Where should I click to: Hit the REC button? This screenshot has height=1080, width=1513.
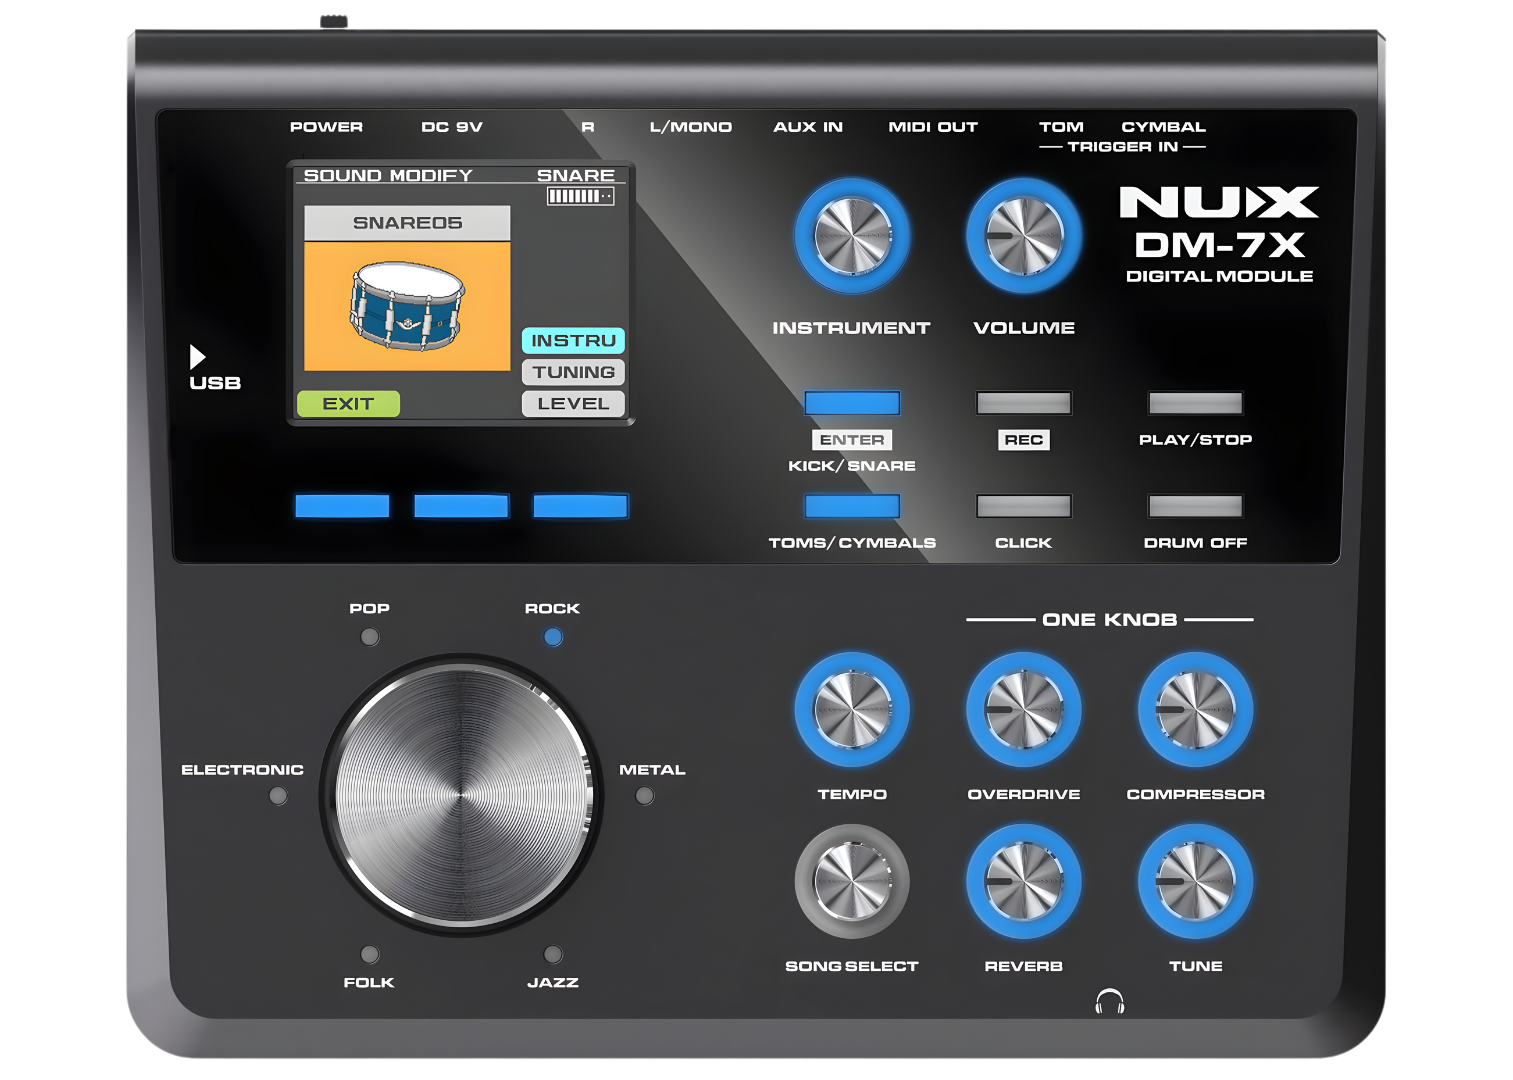tap(1024, 403)
